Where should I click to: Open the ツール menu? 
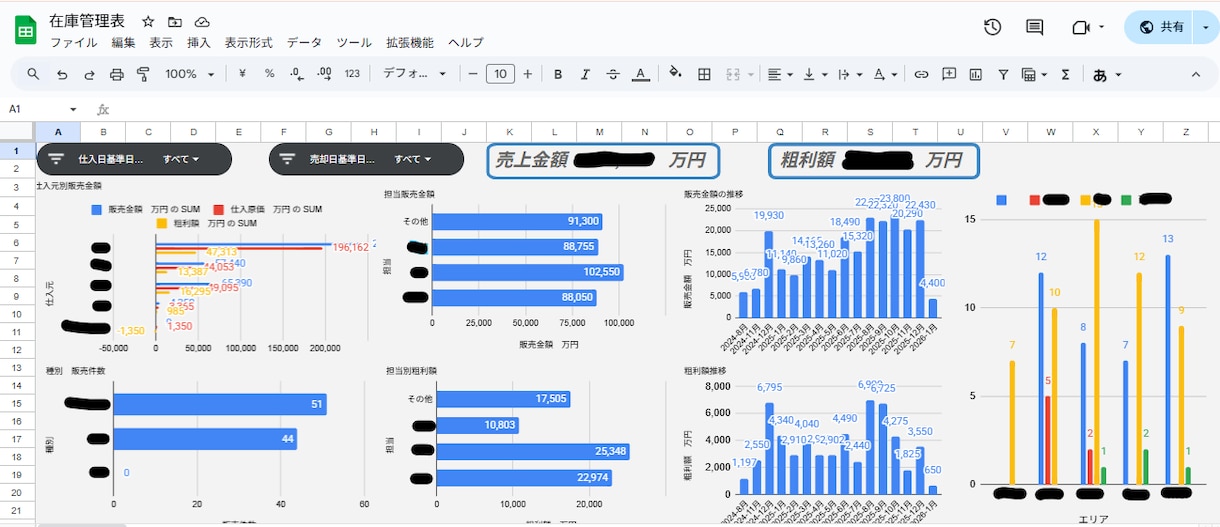coord(354,43)
